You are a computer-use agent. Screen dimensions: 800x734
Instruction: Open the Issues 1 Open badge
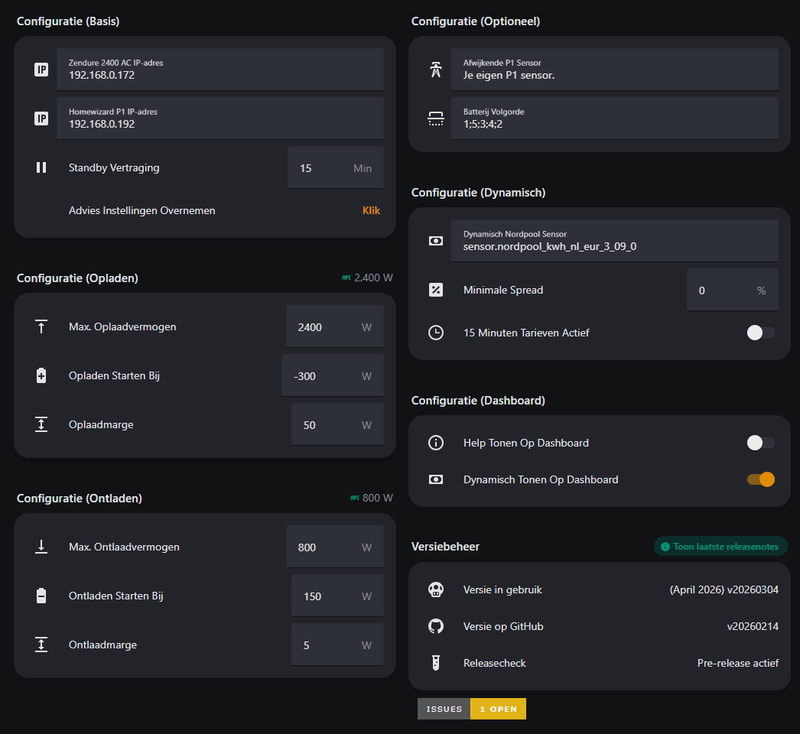coord(472,709)
